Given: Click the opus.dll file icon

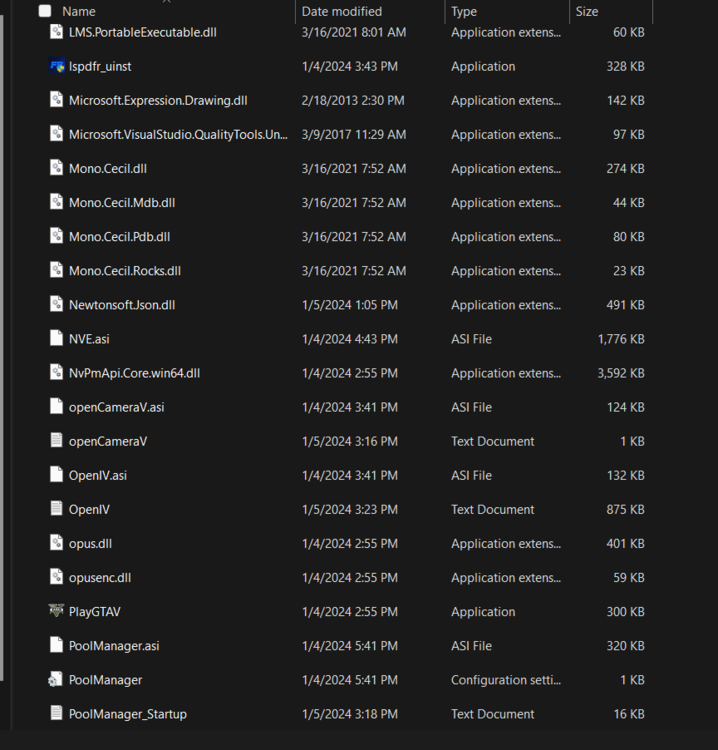Looking at the screenshot, I should [56, 543].
